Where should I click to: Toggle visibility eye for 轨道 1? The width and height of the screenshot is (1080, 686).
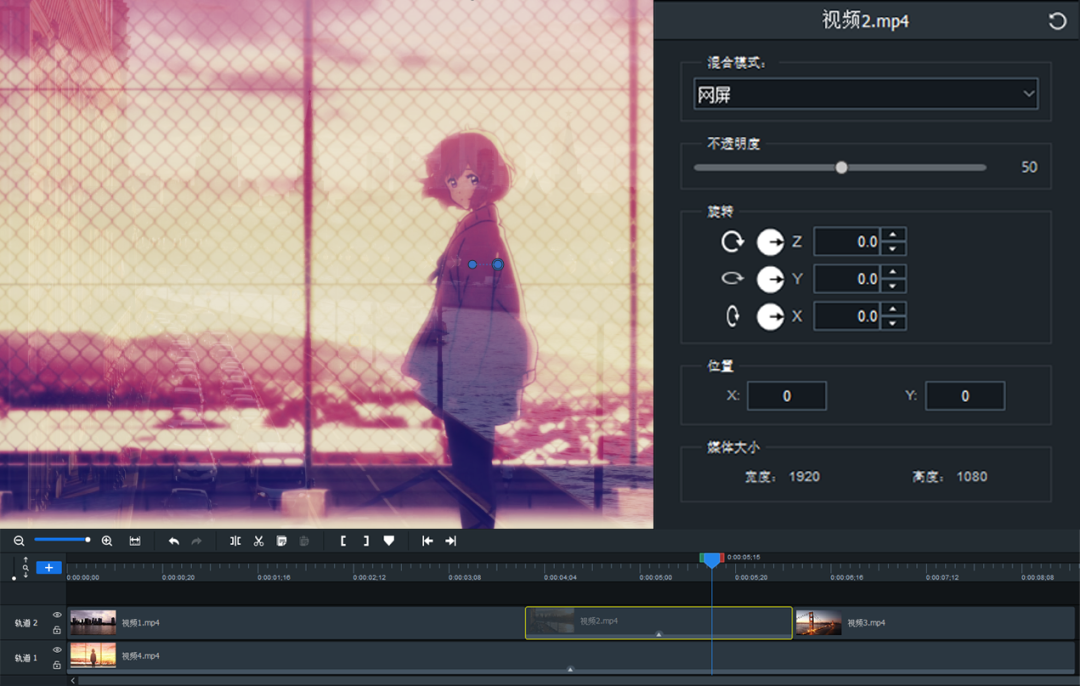coord(57,649)
